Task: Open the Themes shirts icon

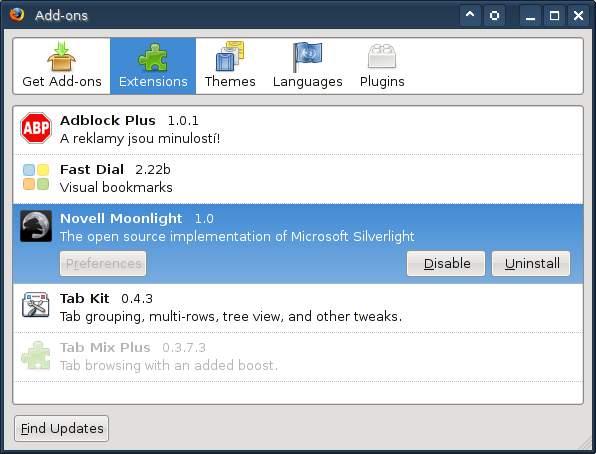Action: [230, 56]
